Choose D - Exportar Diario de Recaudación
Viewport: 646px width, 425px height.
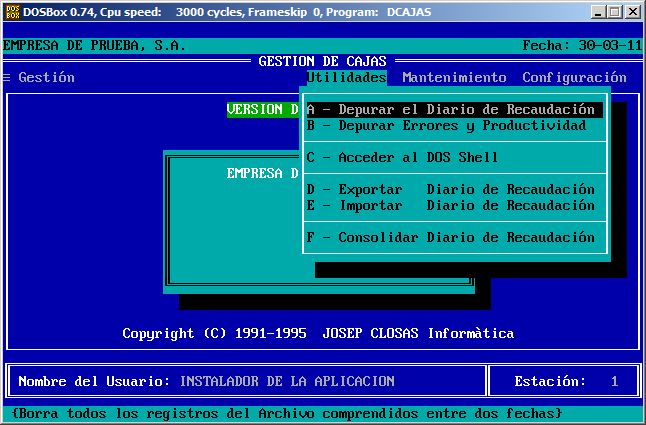point(454,189)
